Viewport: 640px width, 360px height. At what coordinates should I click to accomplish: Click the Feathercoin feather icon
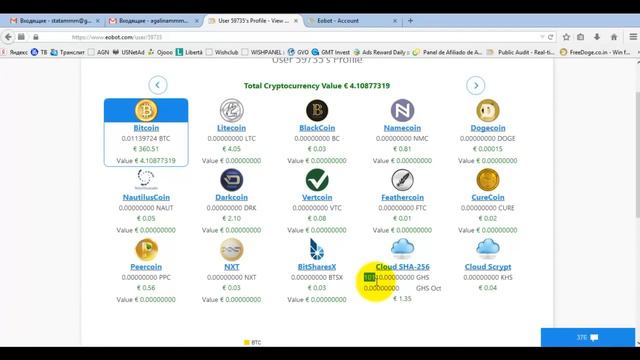[x=402, y=180]
